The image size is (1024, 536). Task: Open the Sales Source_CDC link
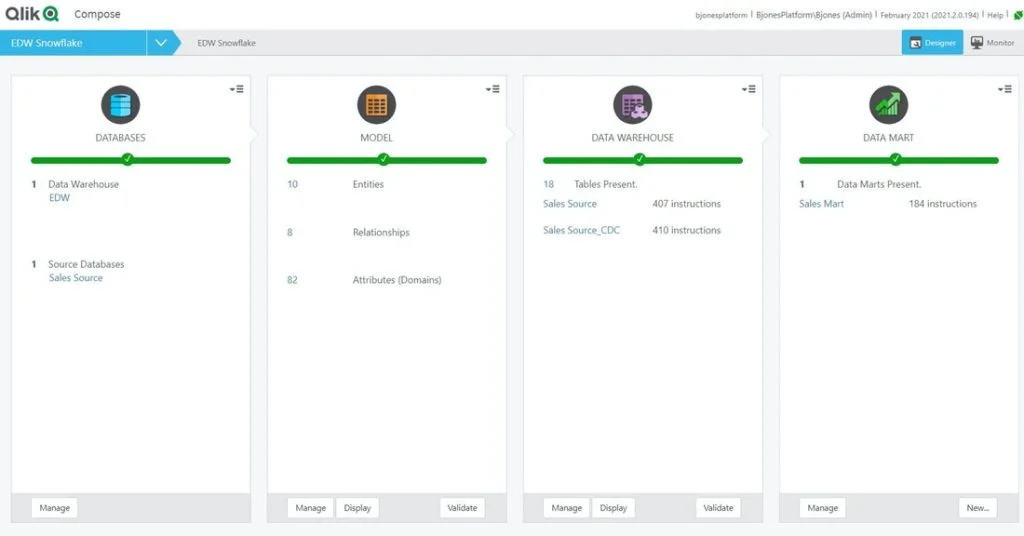581,230
